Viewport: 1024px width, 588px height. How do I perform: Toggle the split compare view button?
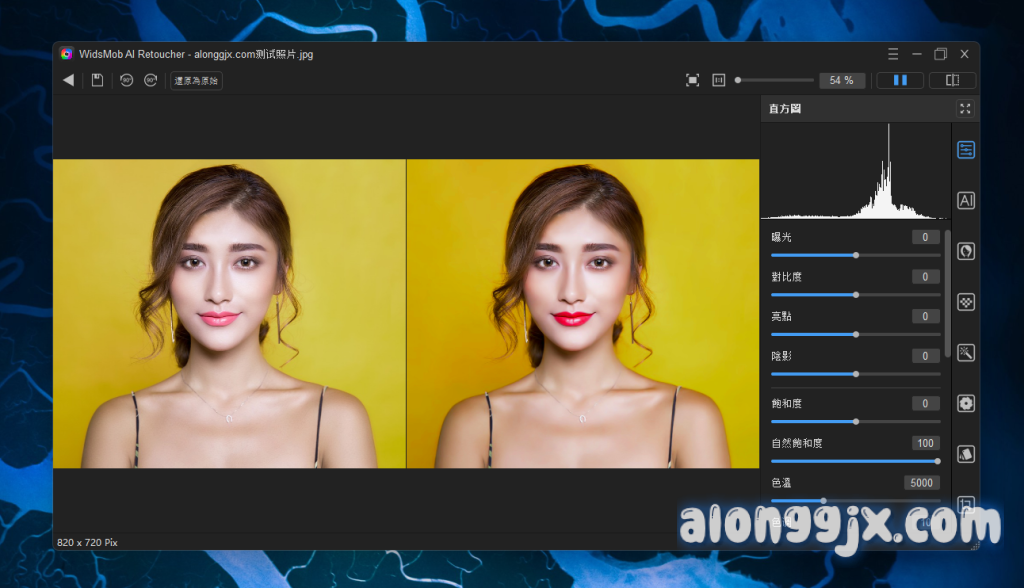952,80
